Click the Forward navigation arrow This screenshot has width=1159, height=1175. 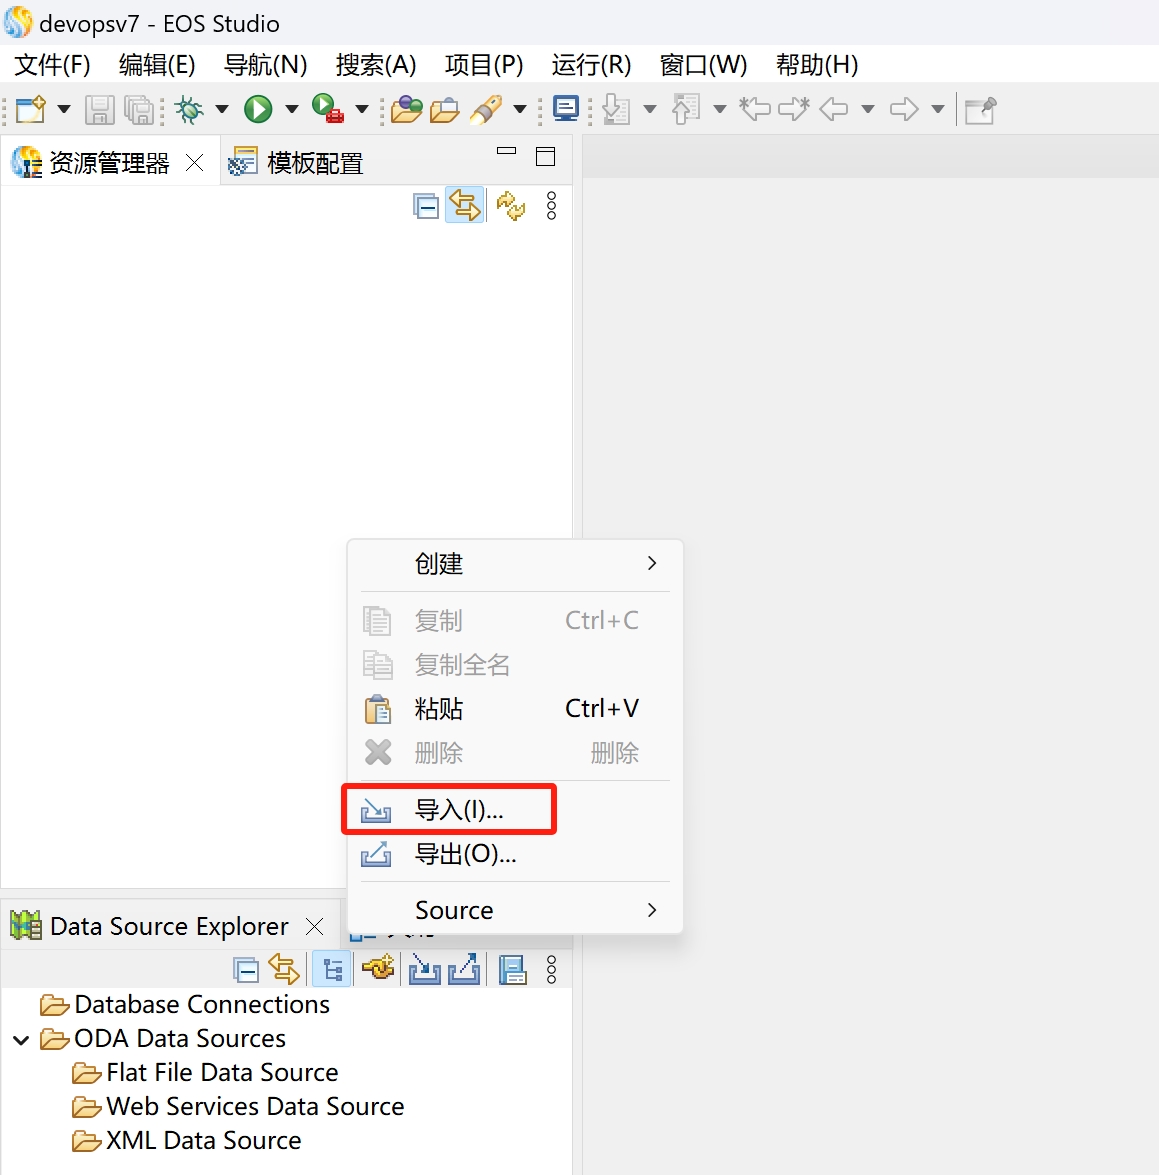click(x=904, y=109)
